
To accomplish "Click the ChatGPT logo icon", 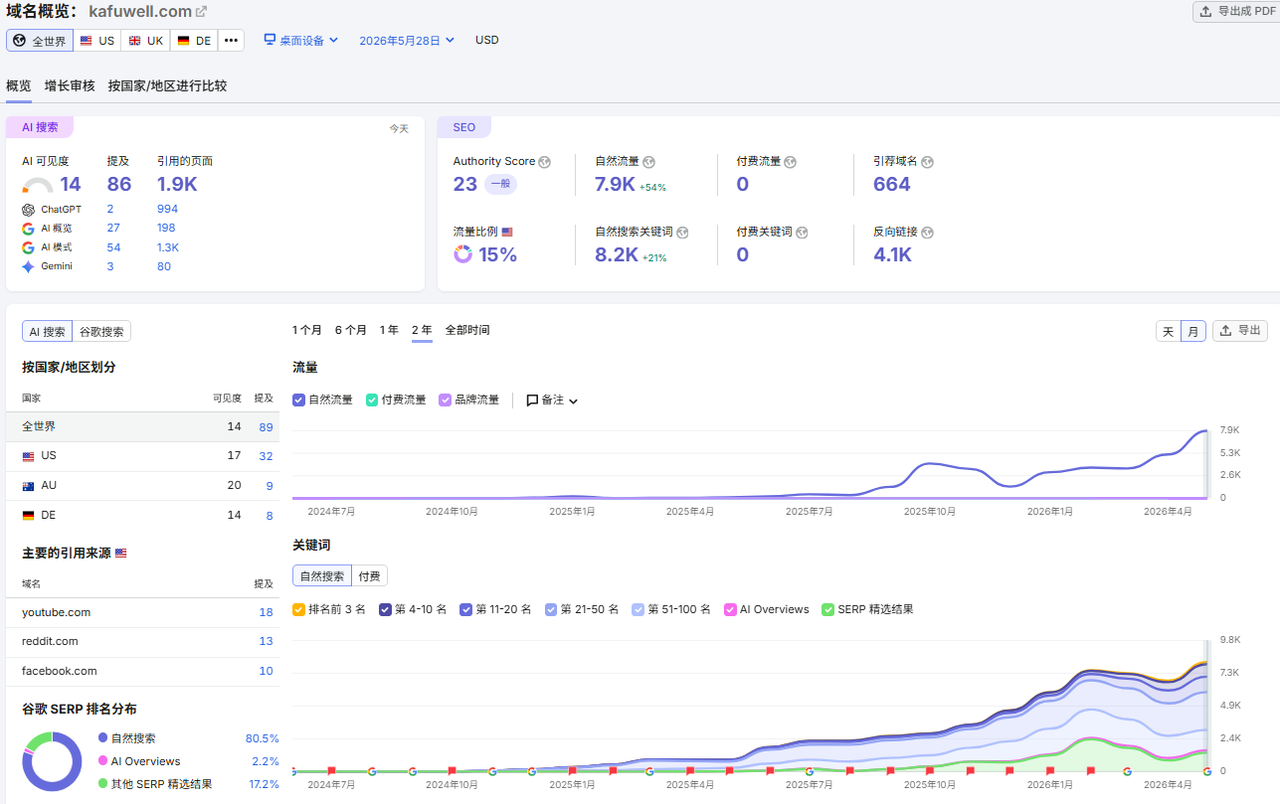I will [28, 210].
